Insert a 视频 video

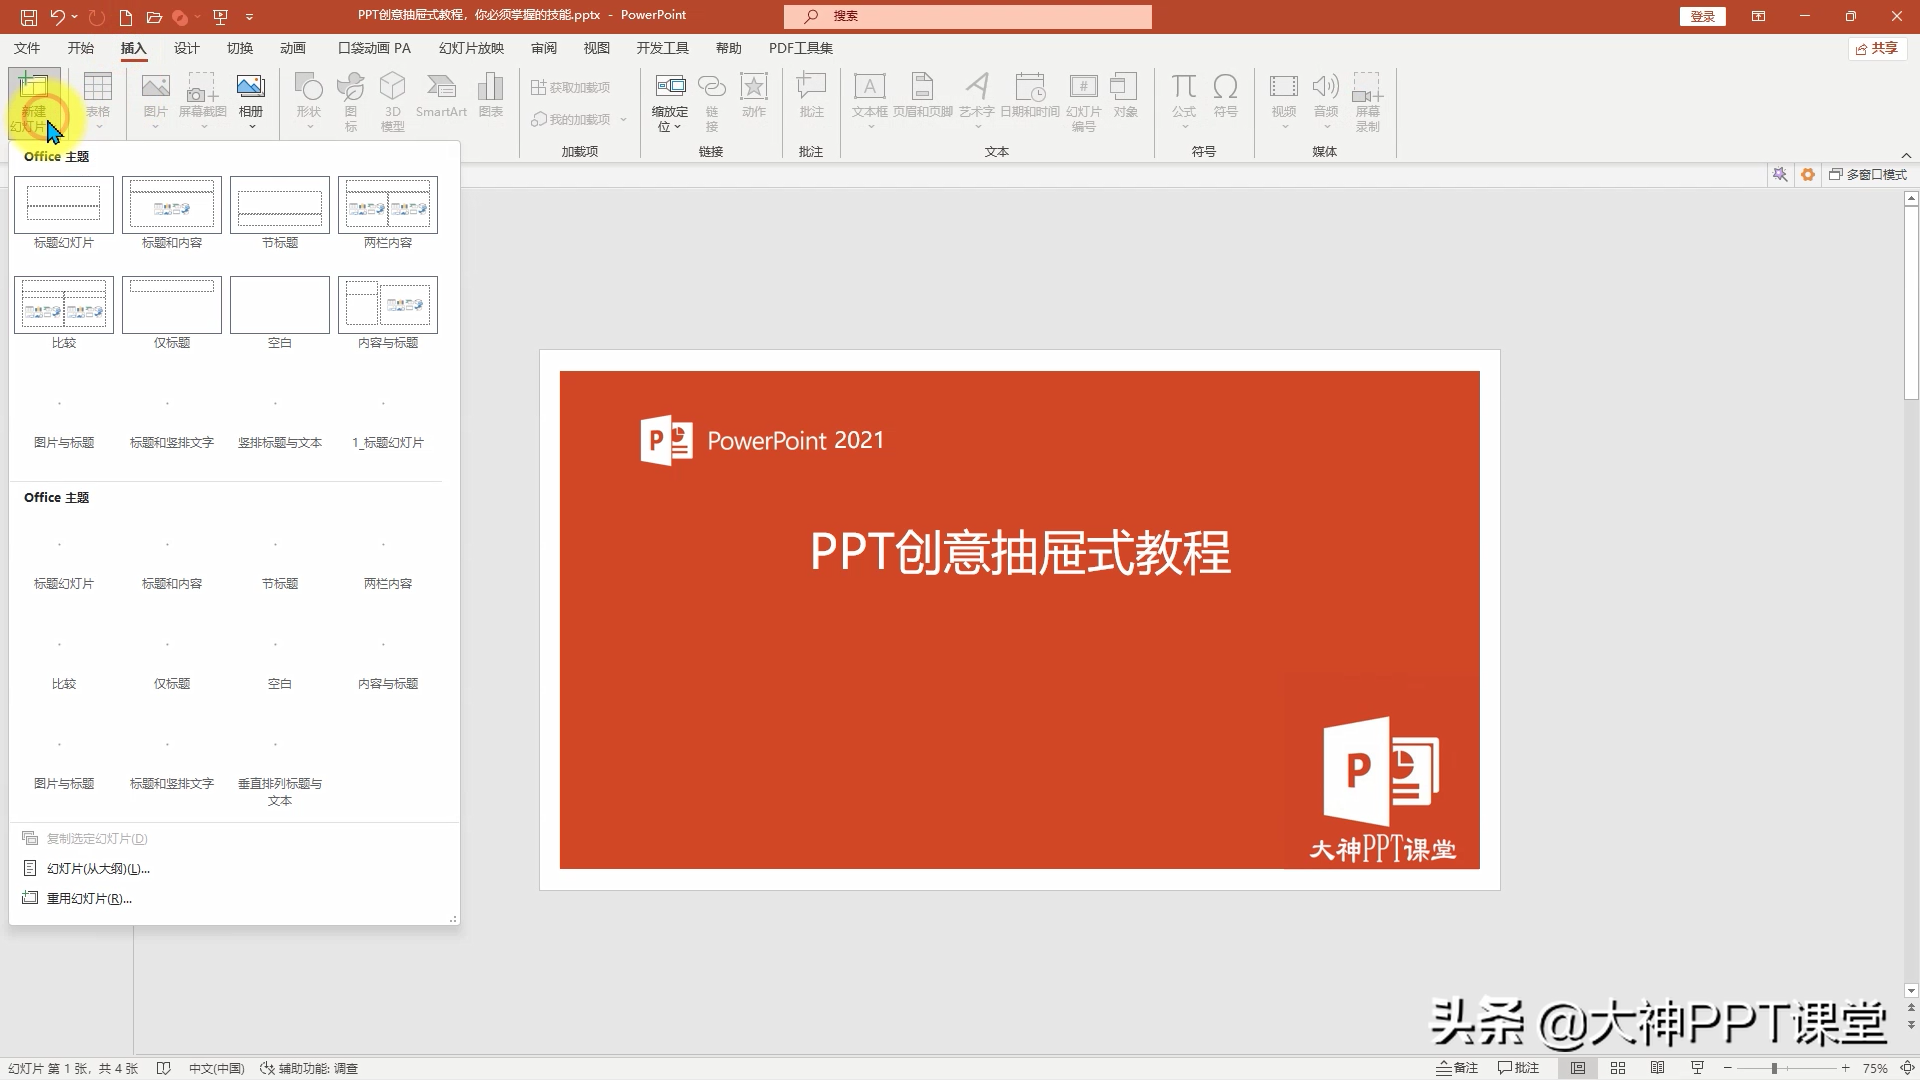click(x=1284, y=101)
